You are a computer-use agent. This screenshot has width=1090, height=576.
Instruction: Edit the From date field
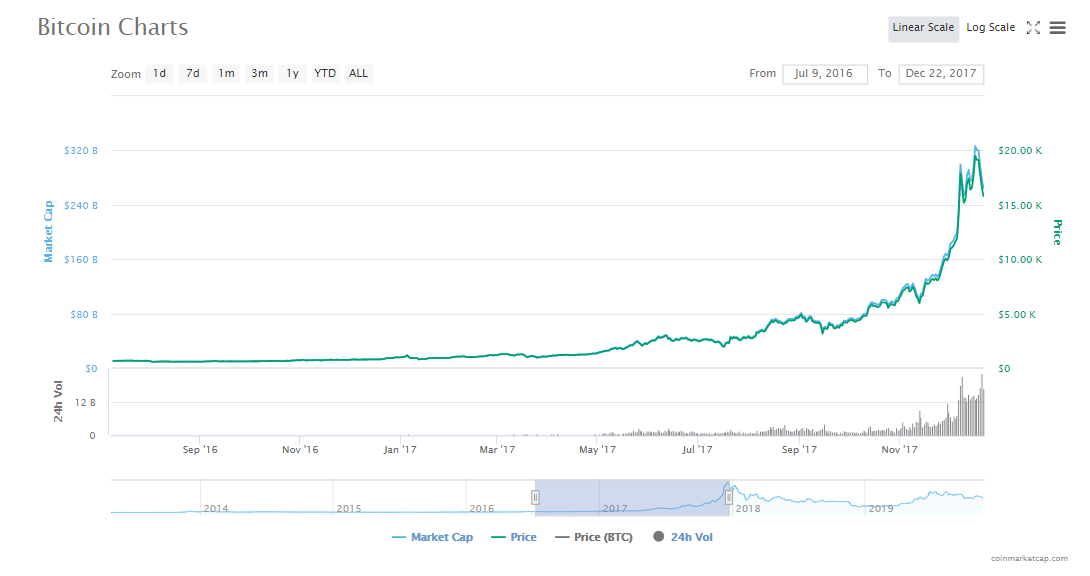(x=824, y=74)
